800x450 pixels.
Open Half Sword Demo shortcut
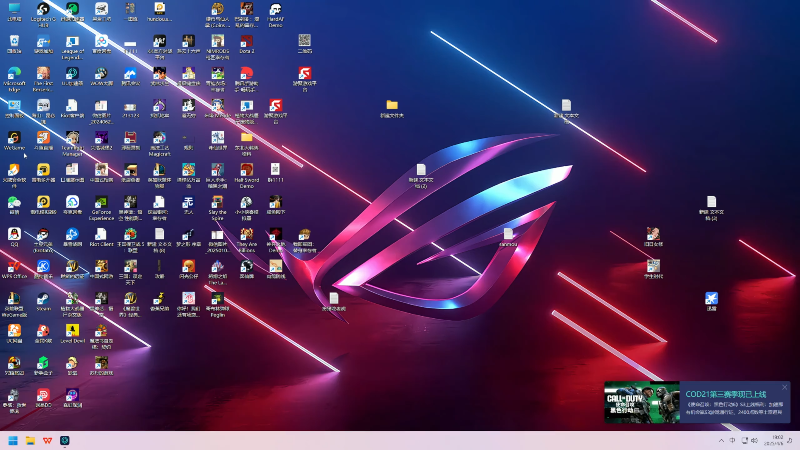coord(246,176)
